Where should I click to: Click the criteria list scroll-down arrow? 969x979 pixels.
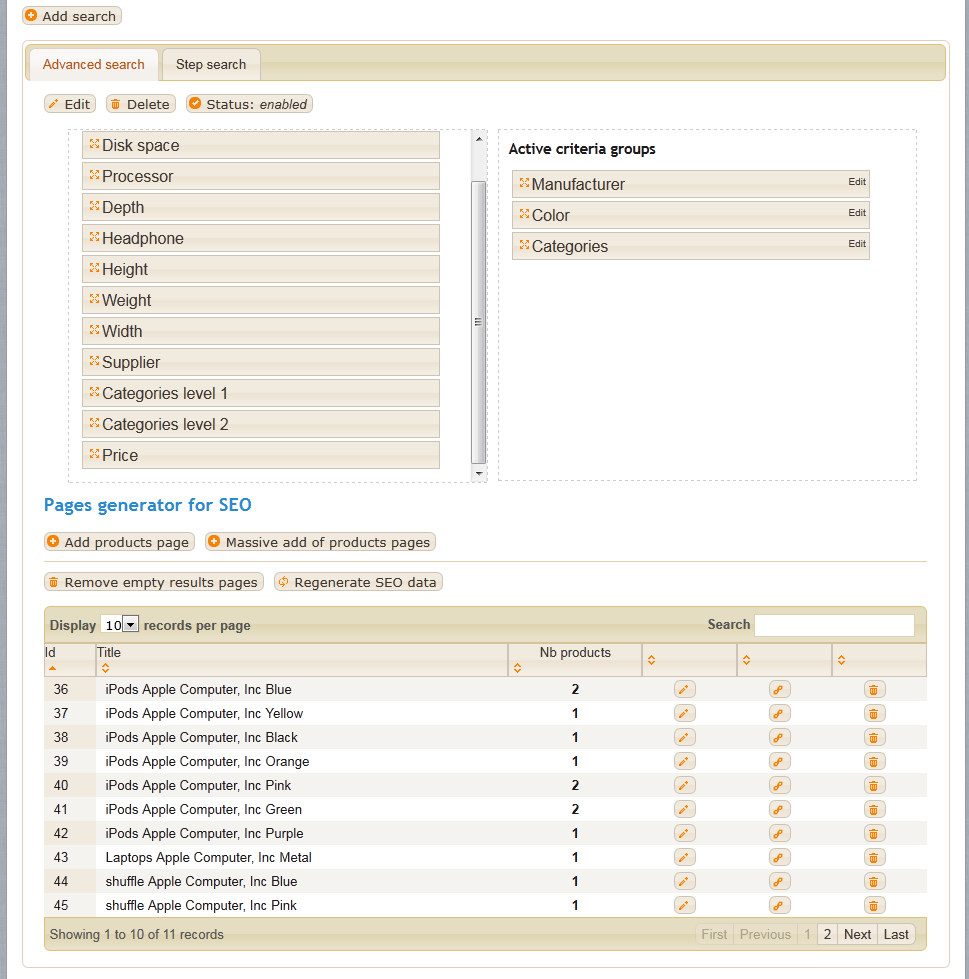[479, 473]
